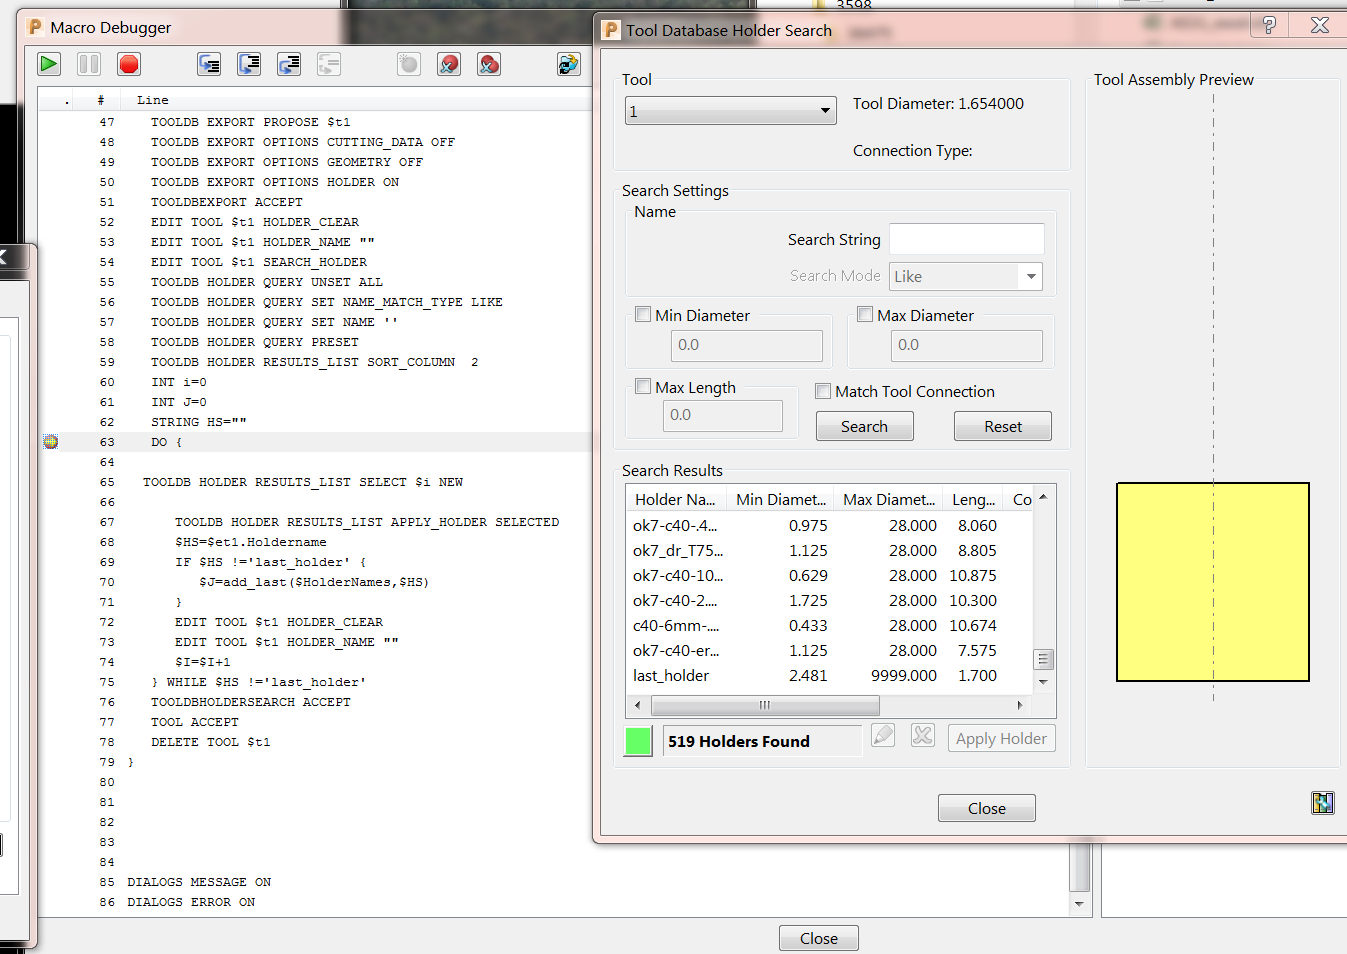This screenshot has width=1347, height=954.
Task: Pause macro execution
Action: 88,64
